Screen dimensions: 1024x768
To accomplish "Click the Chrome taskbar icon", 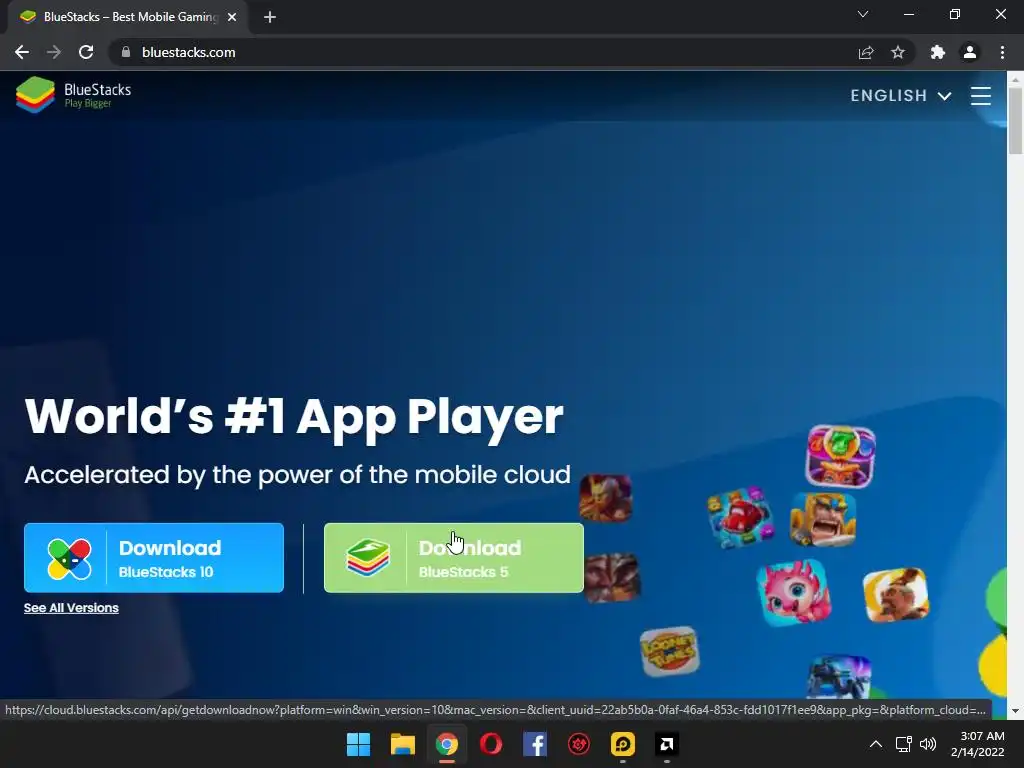I will coord(447,744).
